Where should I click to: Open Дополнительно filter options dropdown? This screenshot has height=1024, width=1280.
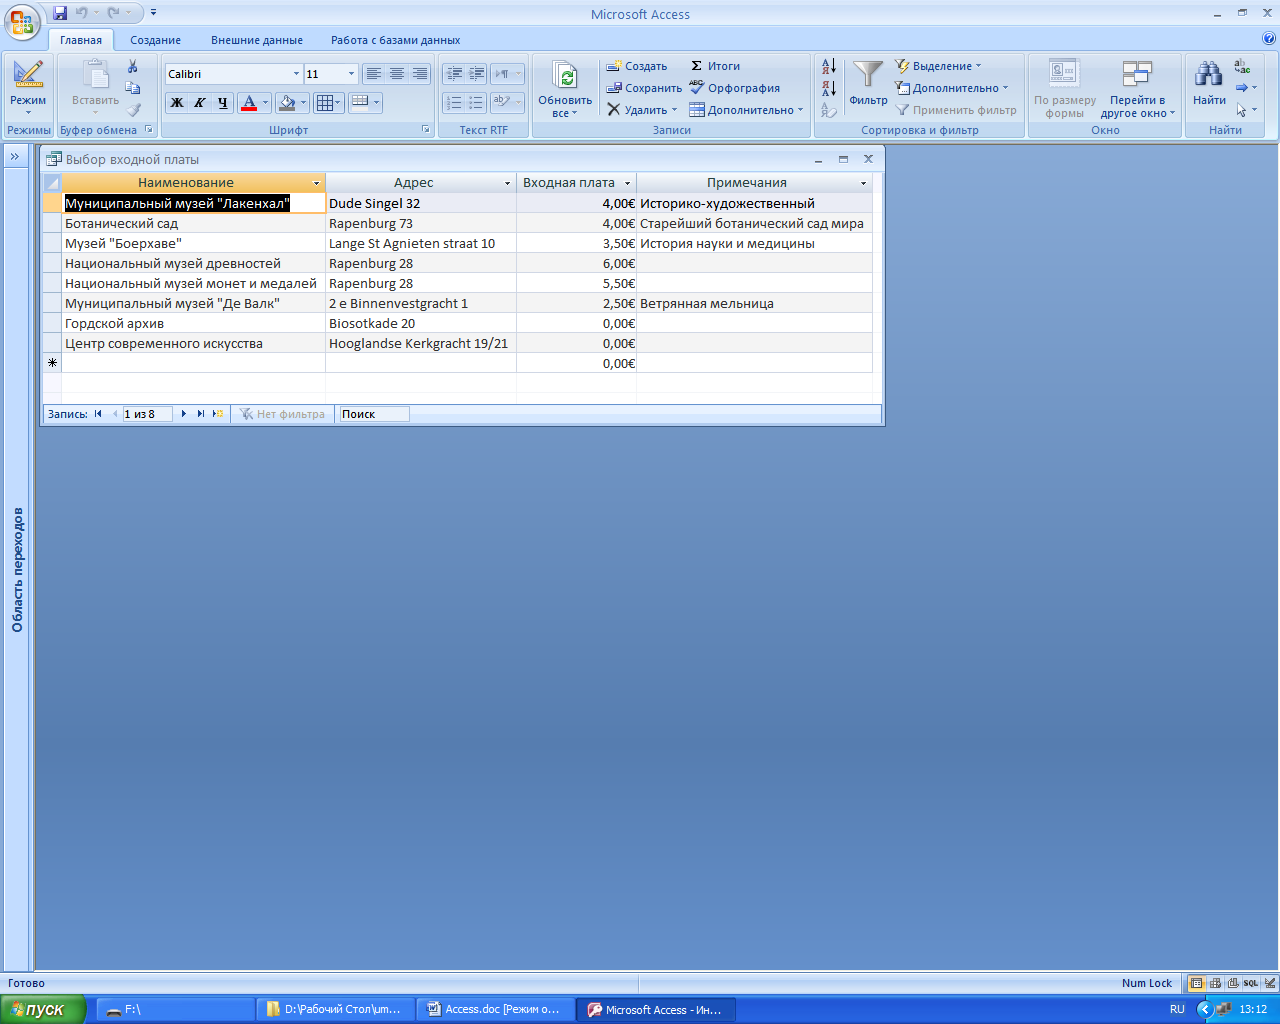click(x=951, y=88)
